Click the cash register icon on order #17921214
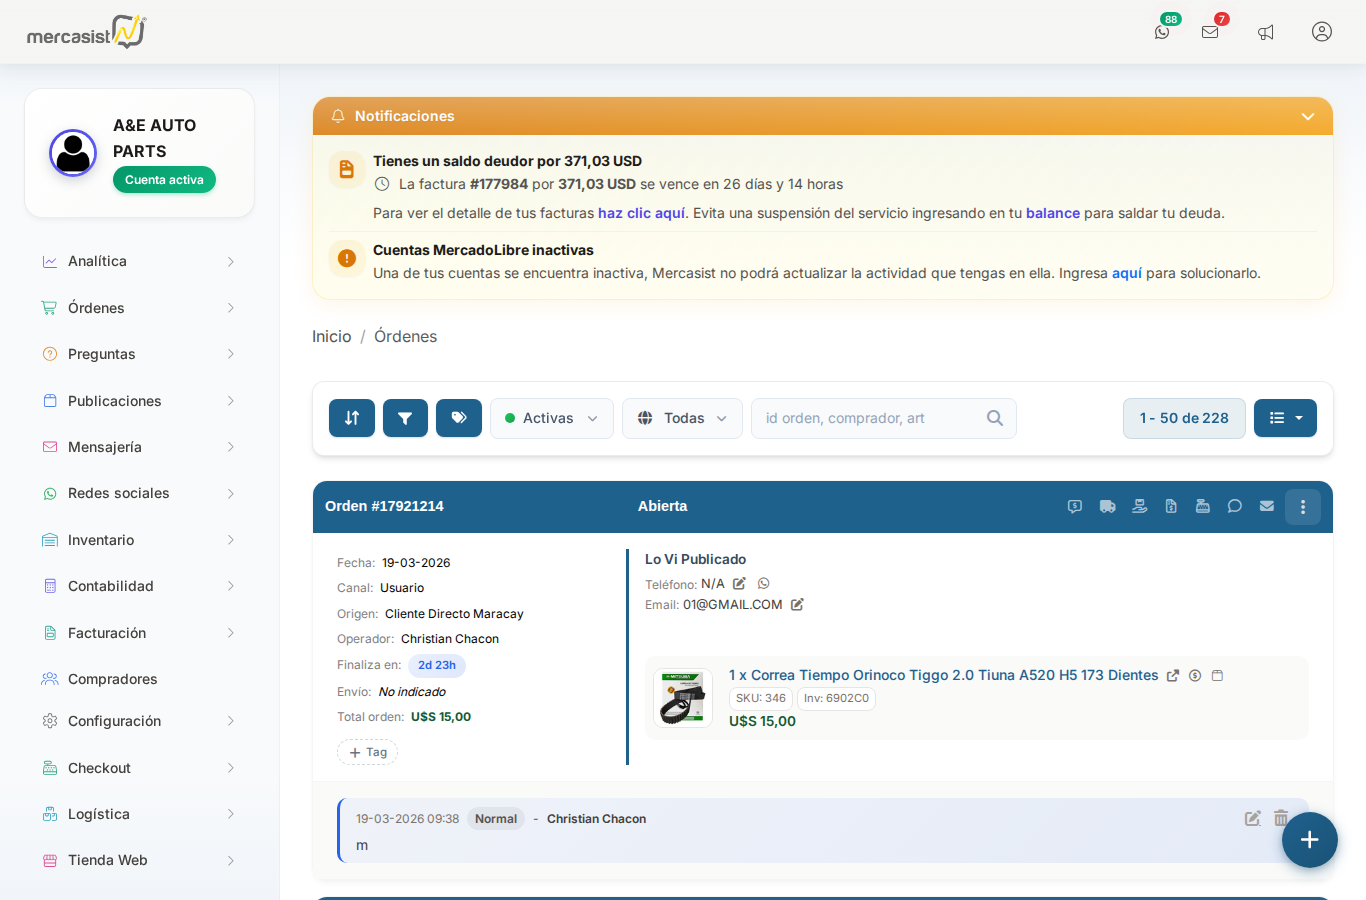Image resolution: width=1366 pixels, height=900 pixels. [1203, 506]
